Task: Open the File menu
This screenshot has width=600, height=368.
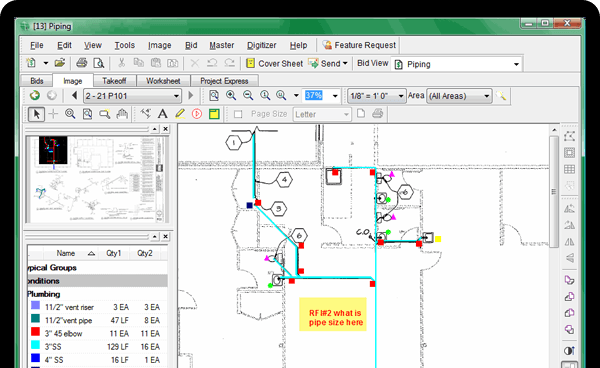Action: (x=37, y=45)
